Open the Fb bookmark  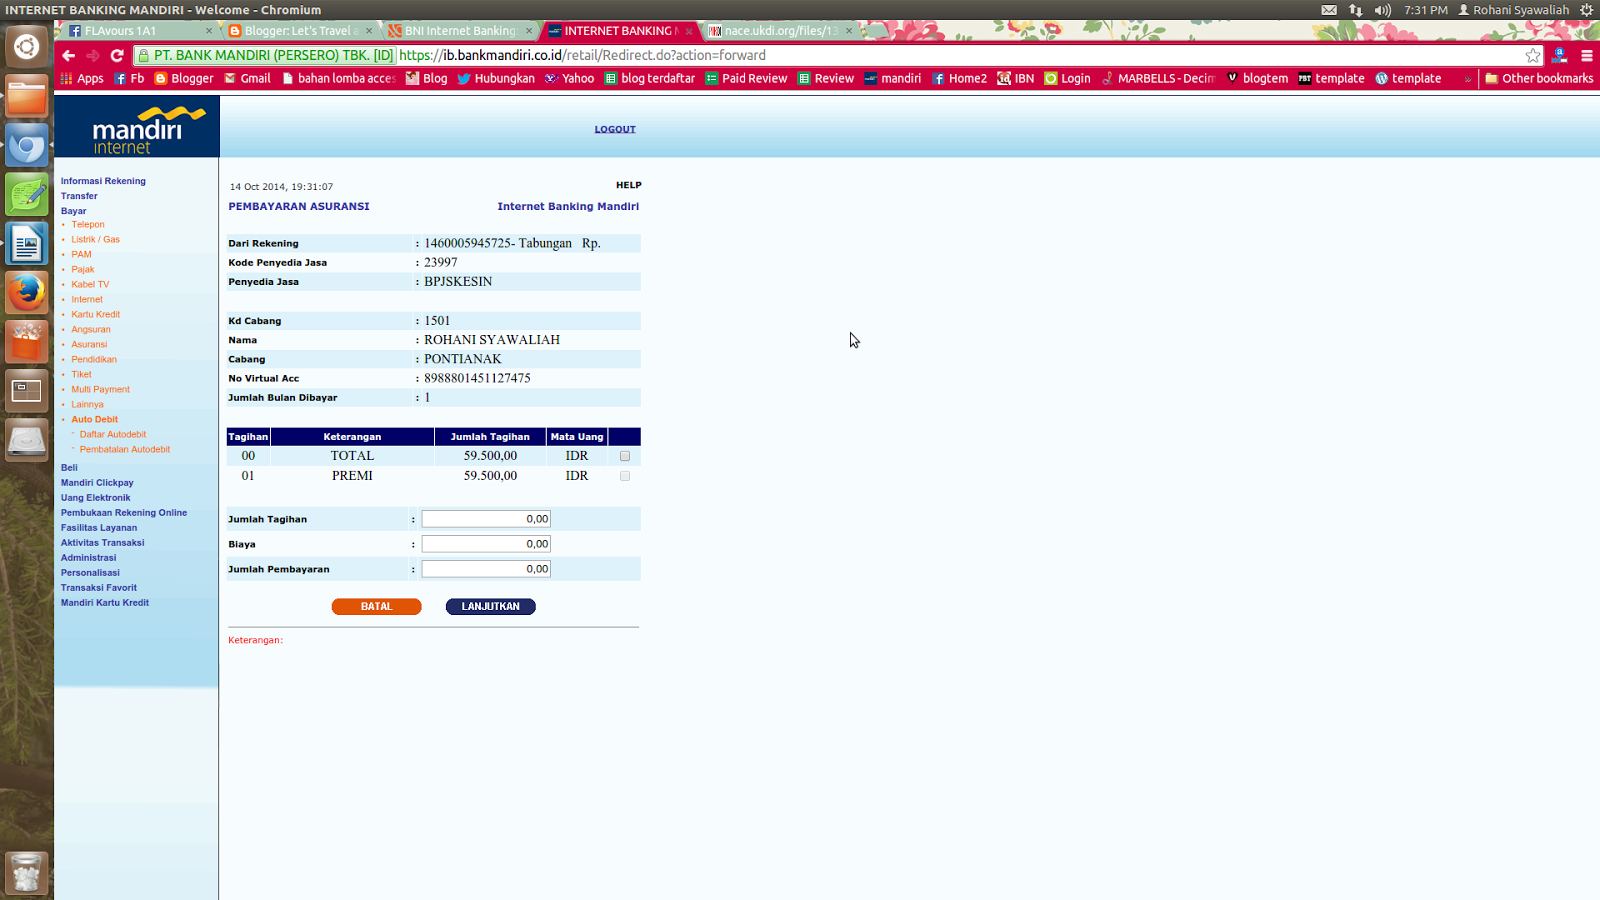[129, 78]
